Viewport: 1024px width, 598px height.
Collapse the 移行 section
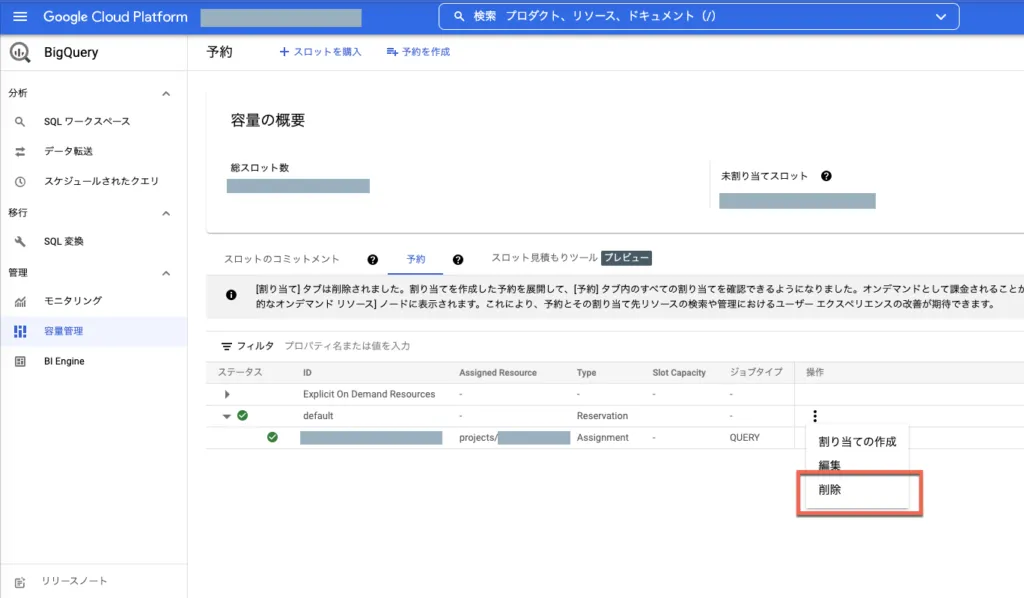[x=166, y=213]
